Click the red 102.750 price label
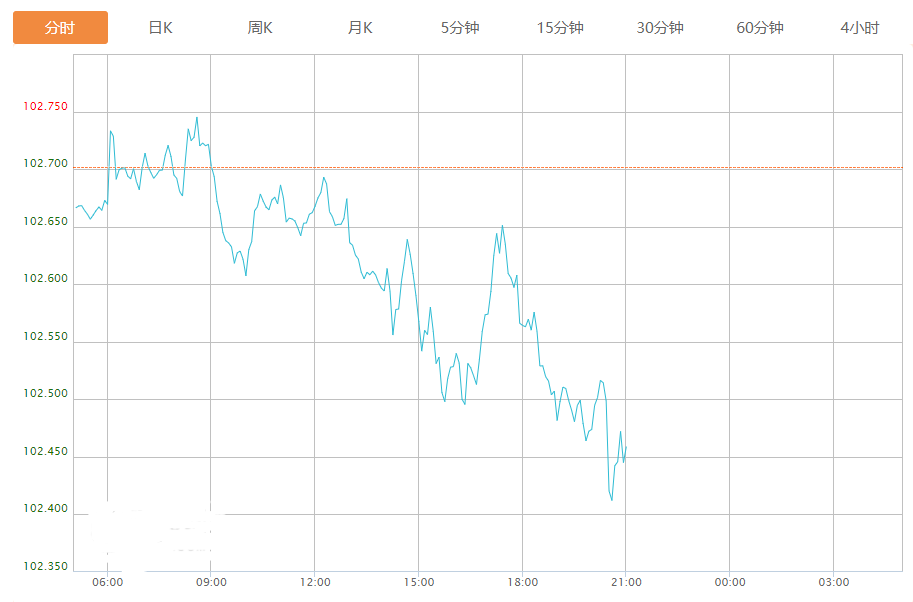The width and height of the screenshot is (913, 602). click(46, 106)
